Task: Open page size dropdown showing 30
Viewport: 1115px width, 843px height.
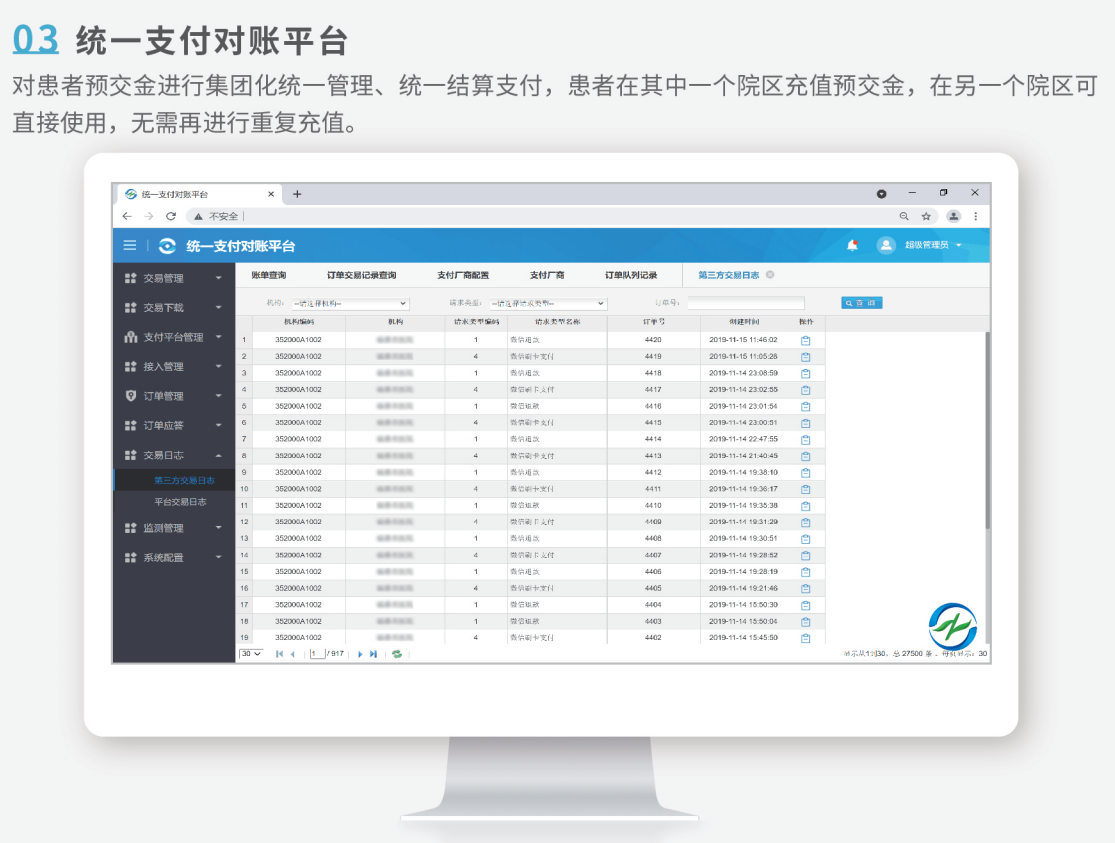Action: [251, 654]
